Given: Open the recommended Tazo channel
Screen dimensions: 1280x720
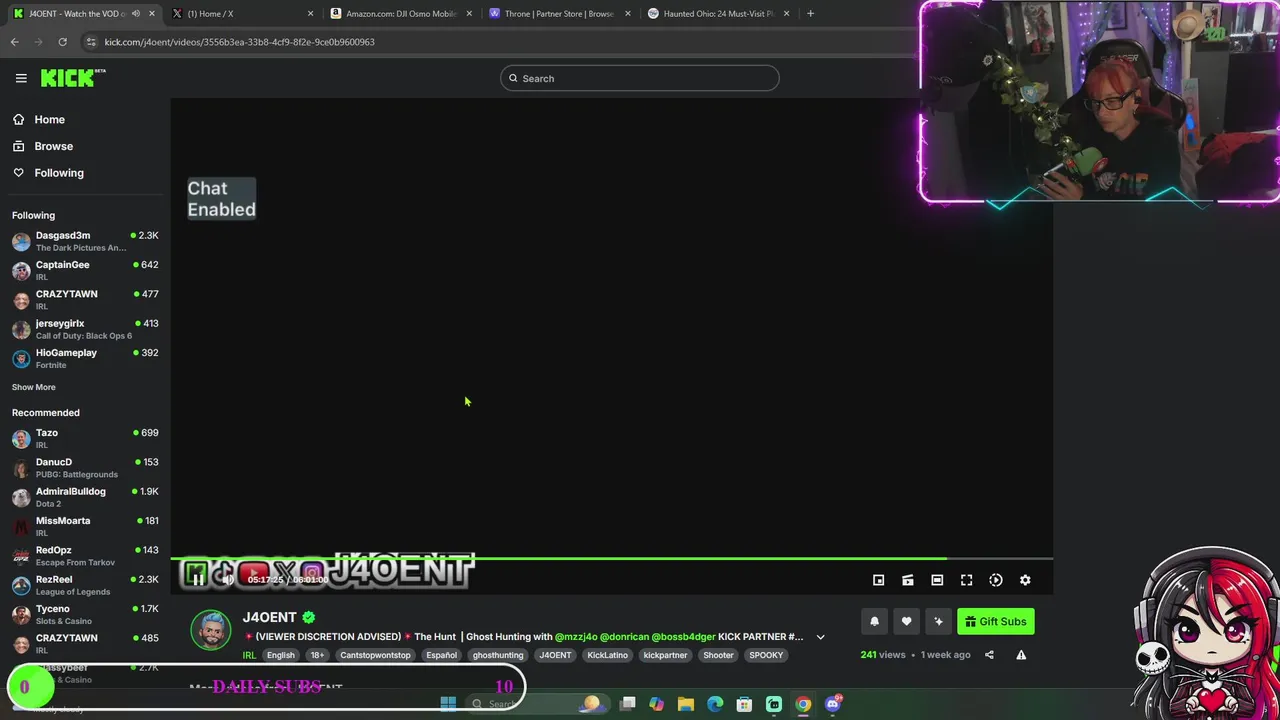Looking at the screenshot, I should click(84, 438).
